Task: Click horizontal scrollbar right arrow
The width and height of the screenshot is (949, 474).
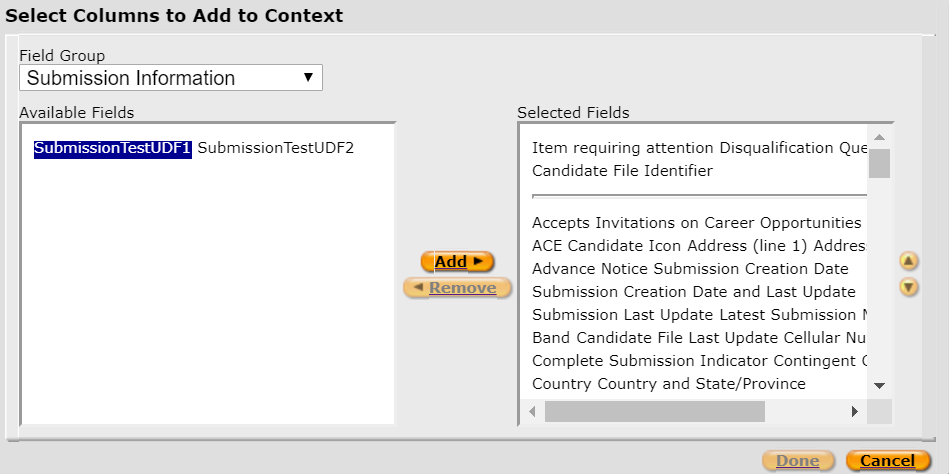Action: coord(854,411)
